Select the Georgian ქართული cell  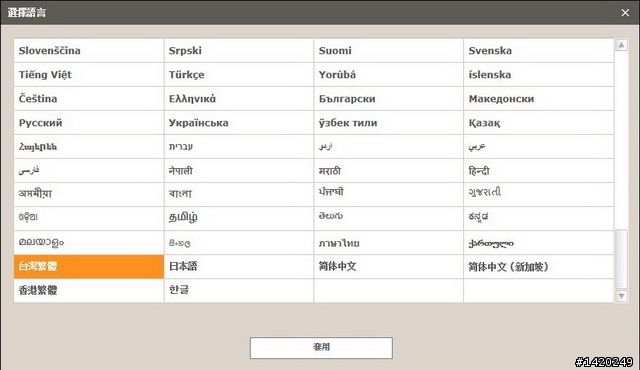[539, 243]
